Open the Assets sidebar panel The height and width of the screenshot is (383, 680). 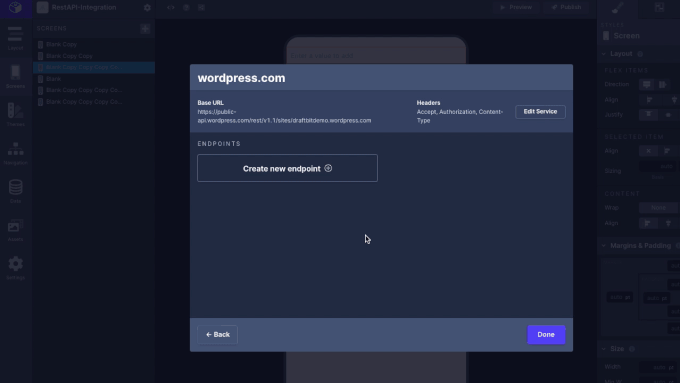click(15, 229)
